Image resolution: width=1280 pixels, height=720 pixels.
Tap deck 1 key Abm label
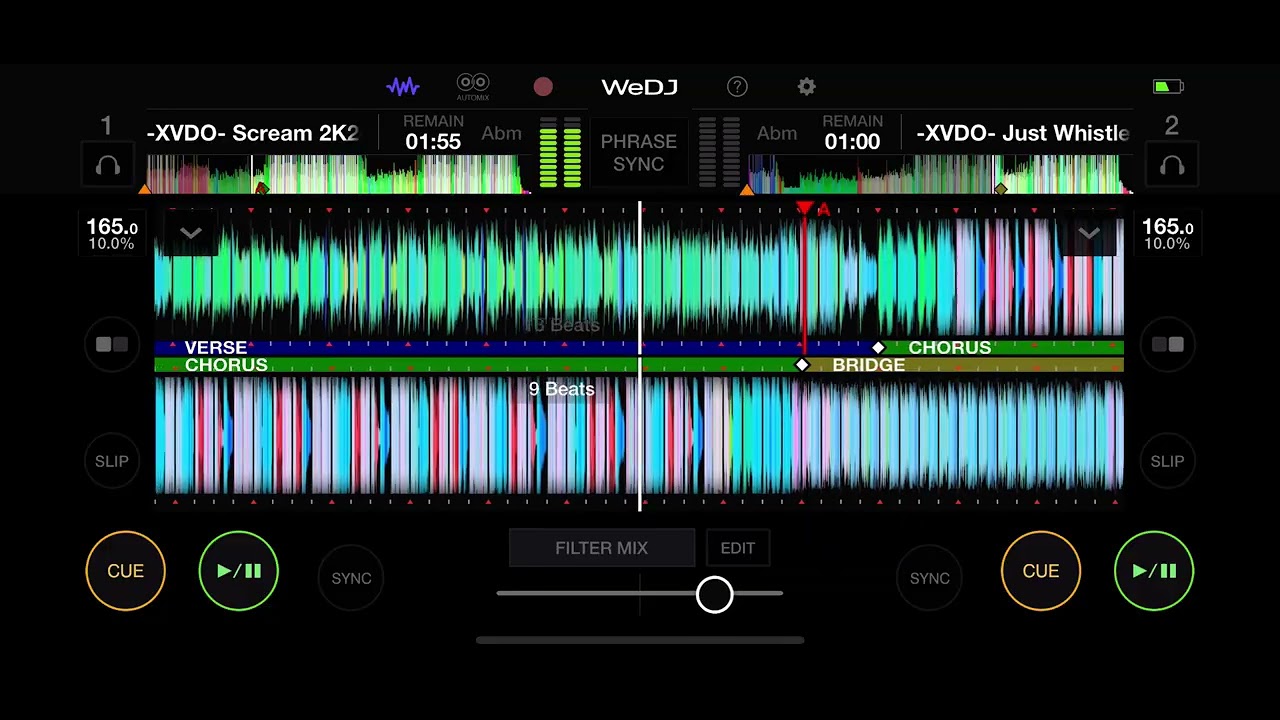point(501,133)
